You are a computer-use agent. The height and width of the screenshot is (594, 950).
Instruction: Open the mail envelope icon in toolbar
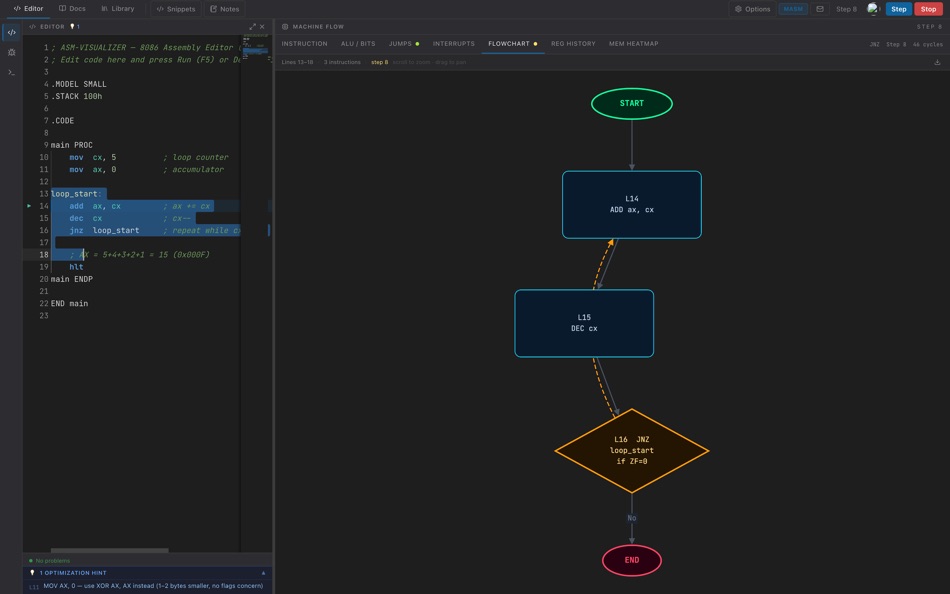820,9
